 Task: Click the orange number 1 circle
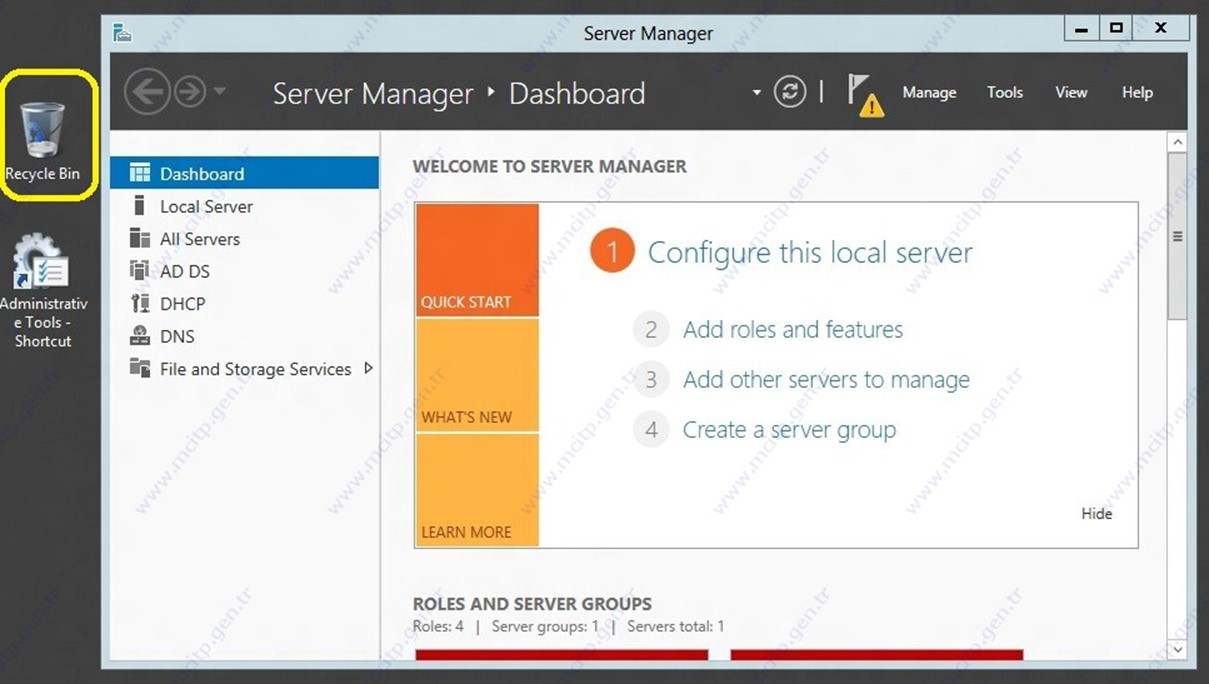(x=612, y=252)
